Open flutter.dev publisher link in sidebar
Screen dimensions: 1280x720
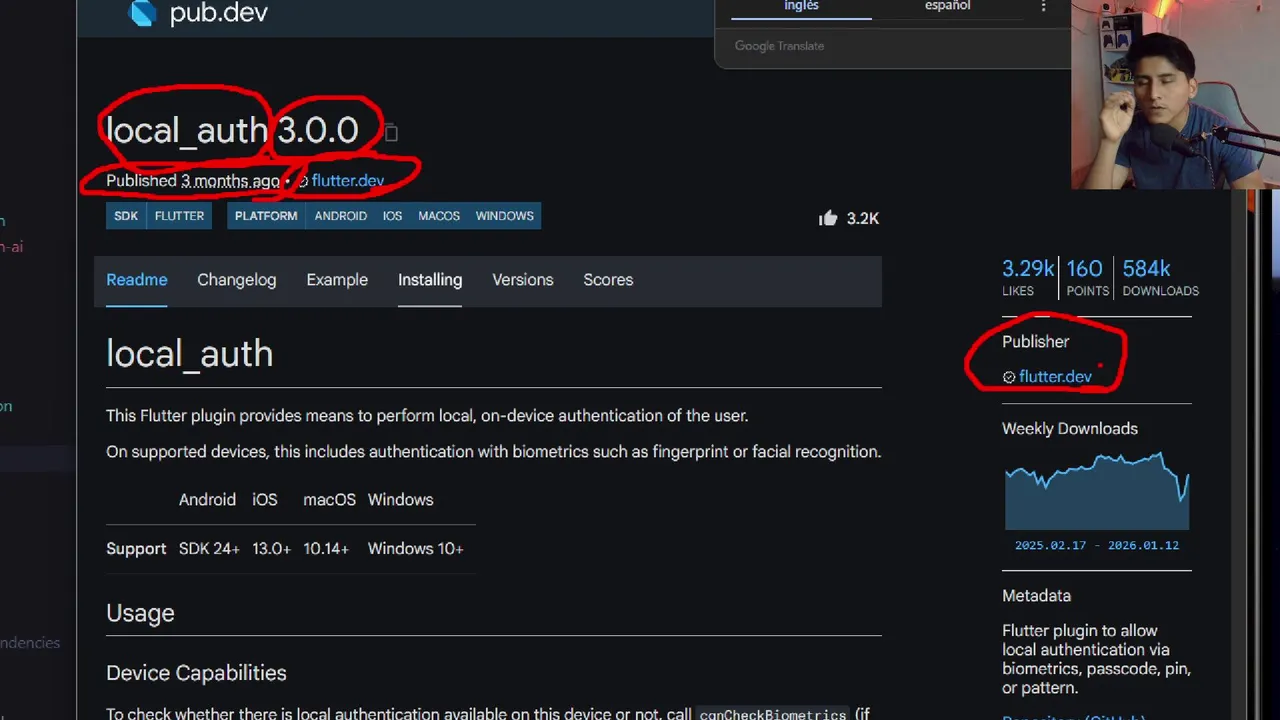pyautogui.click(x=1055, y=377)
